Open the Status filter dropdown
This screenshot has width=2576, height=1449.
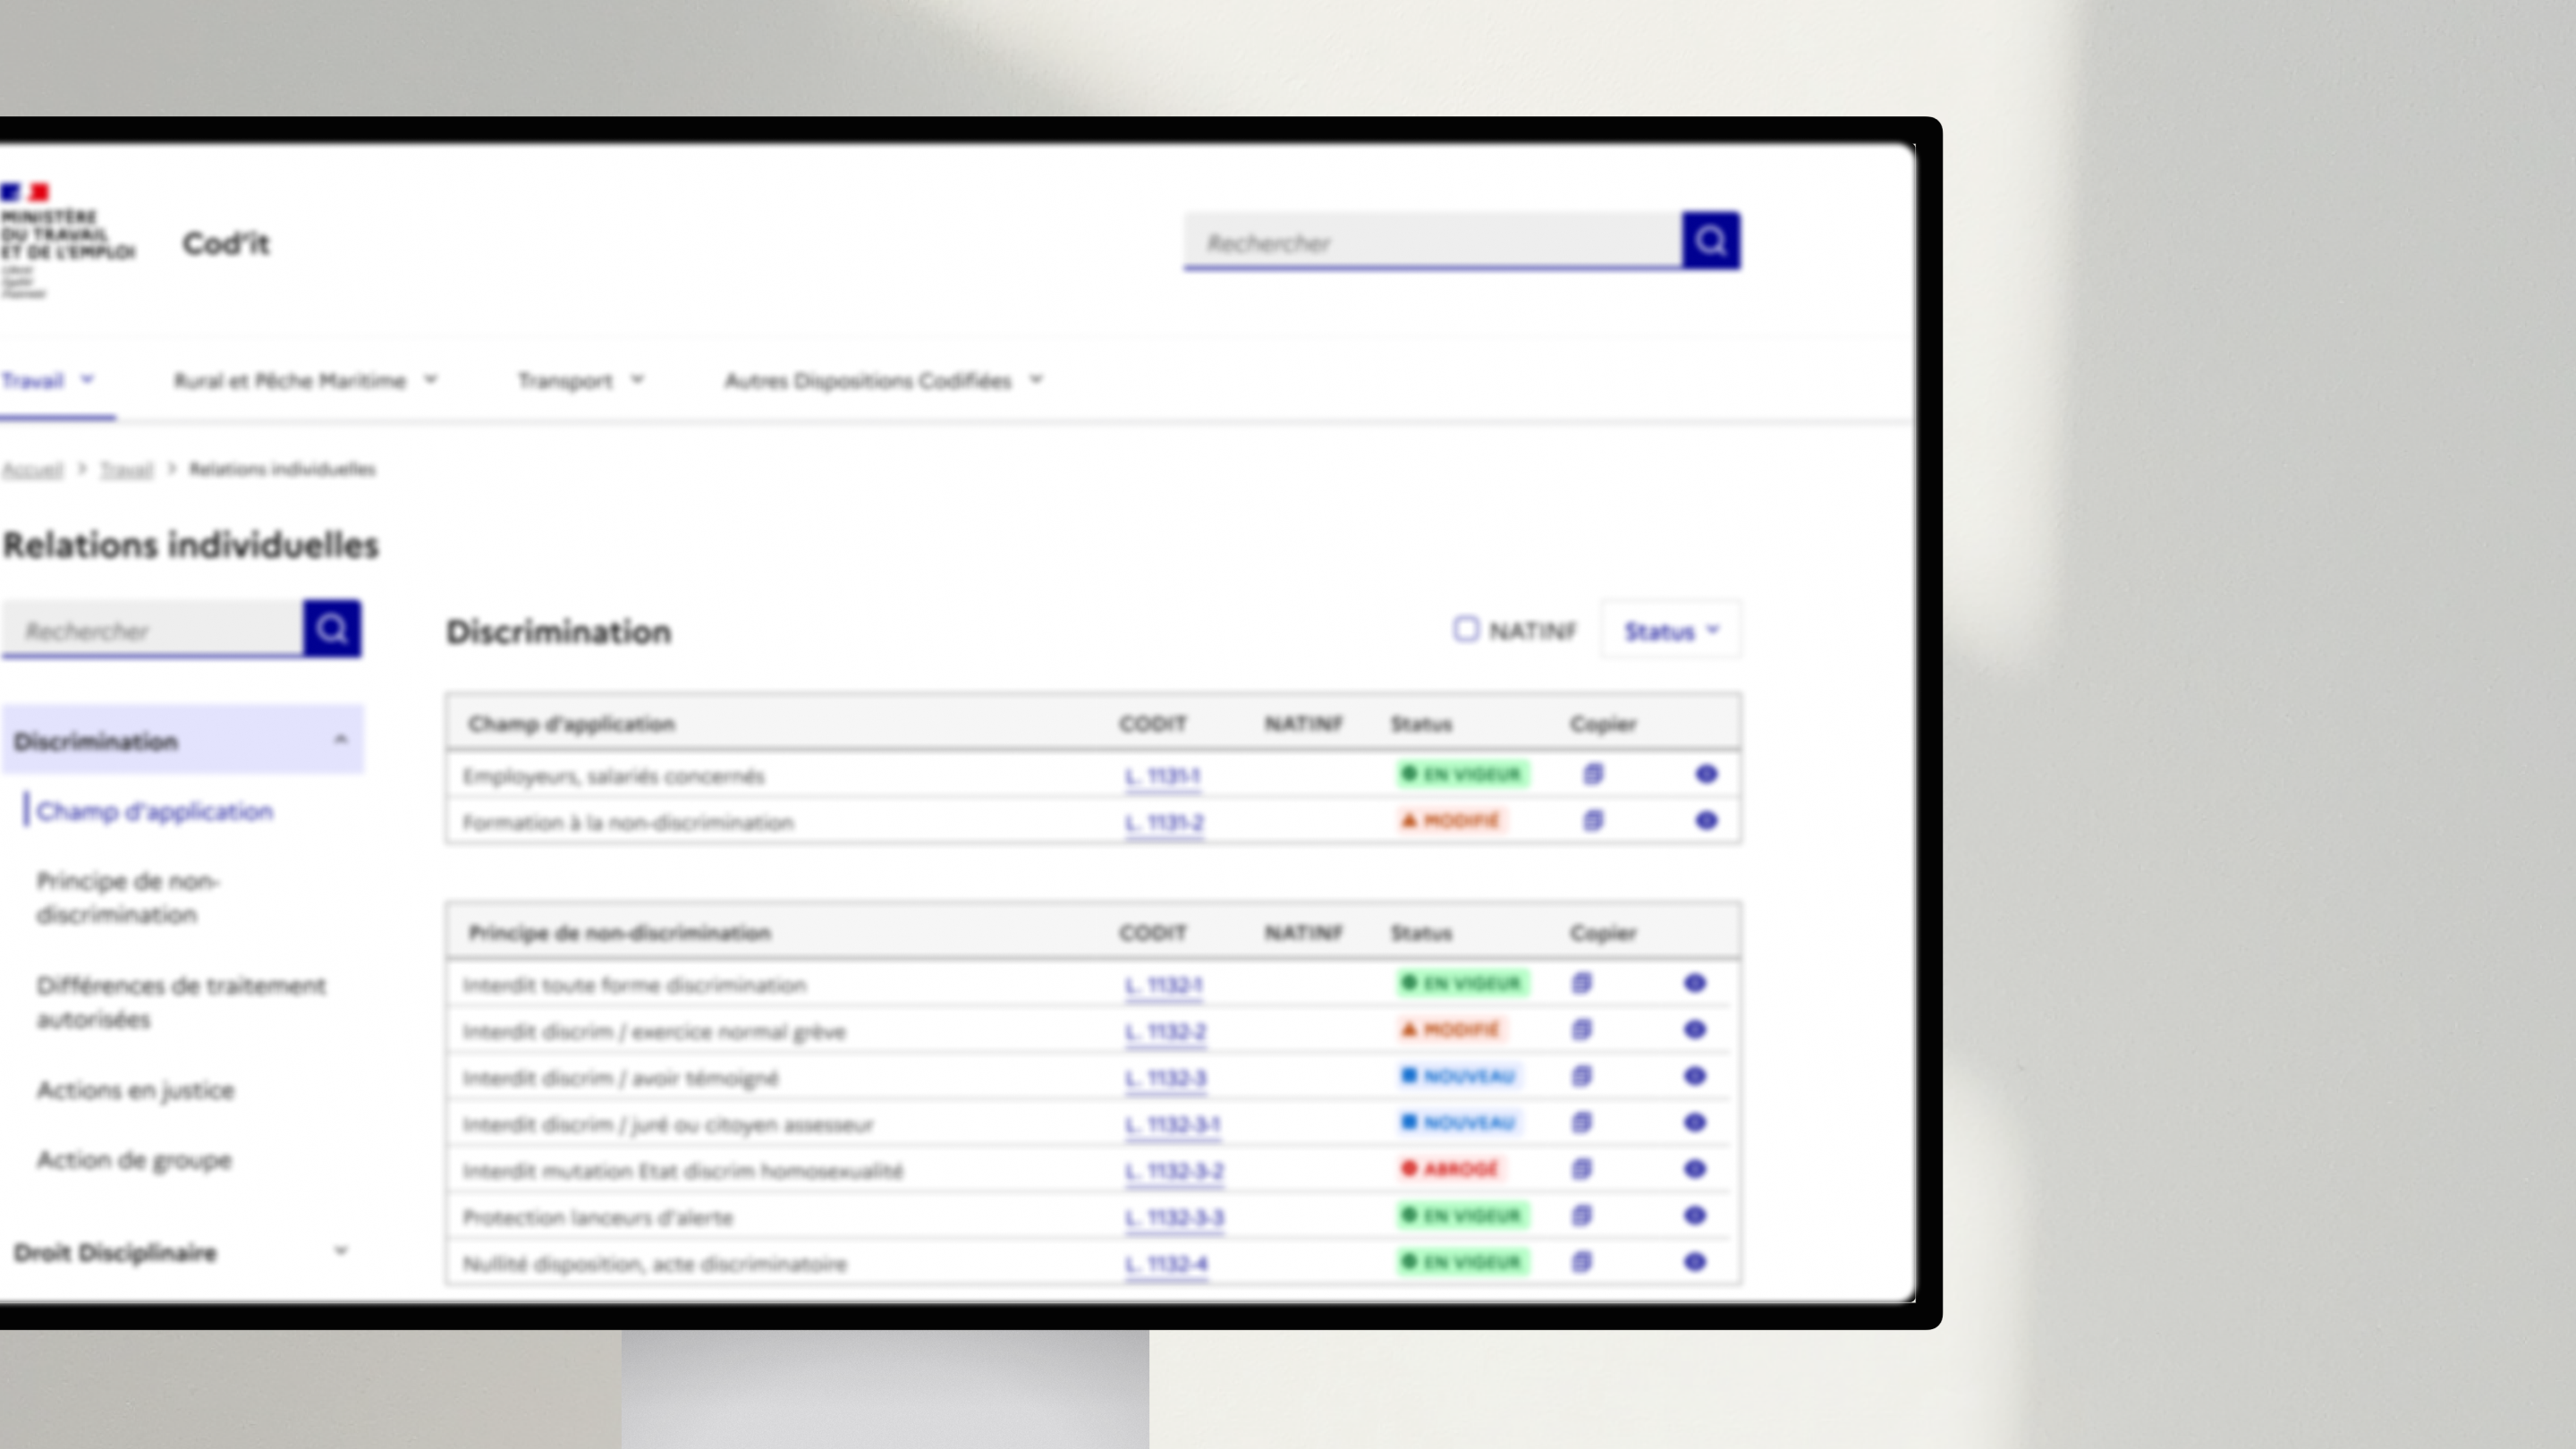click(1671, 631)
